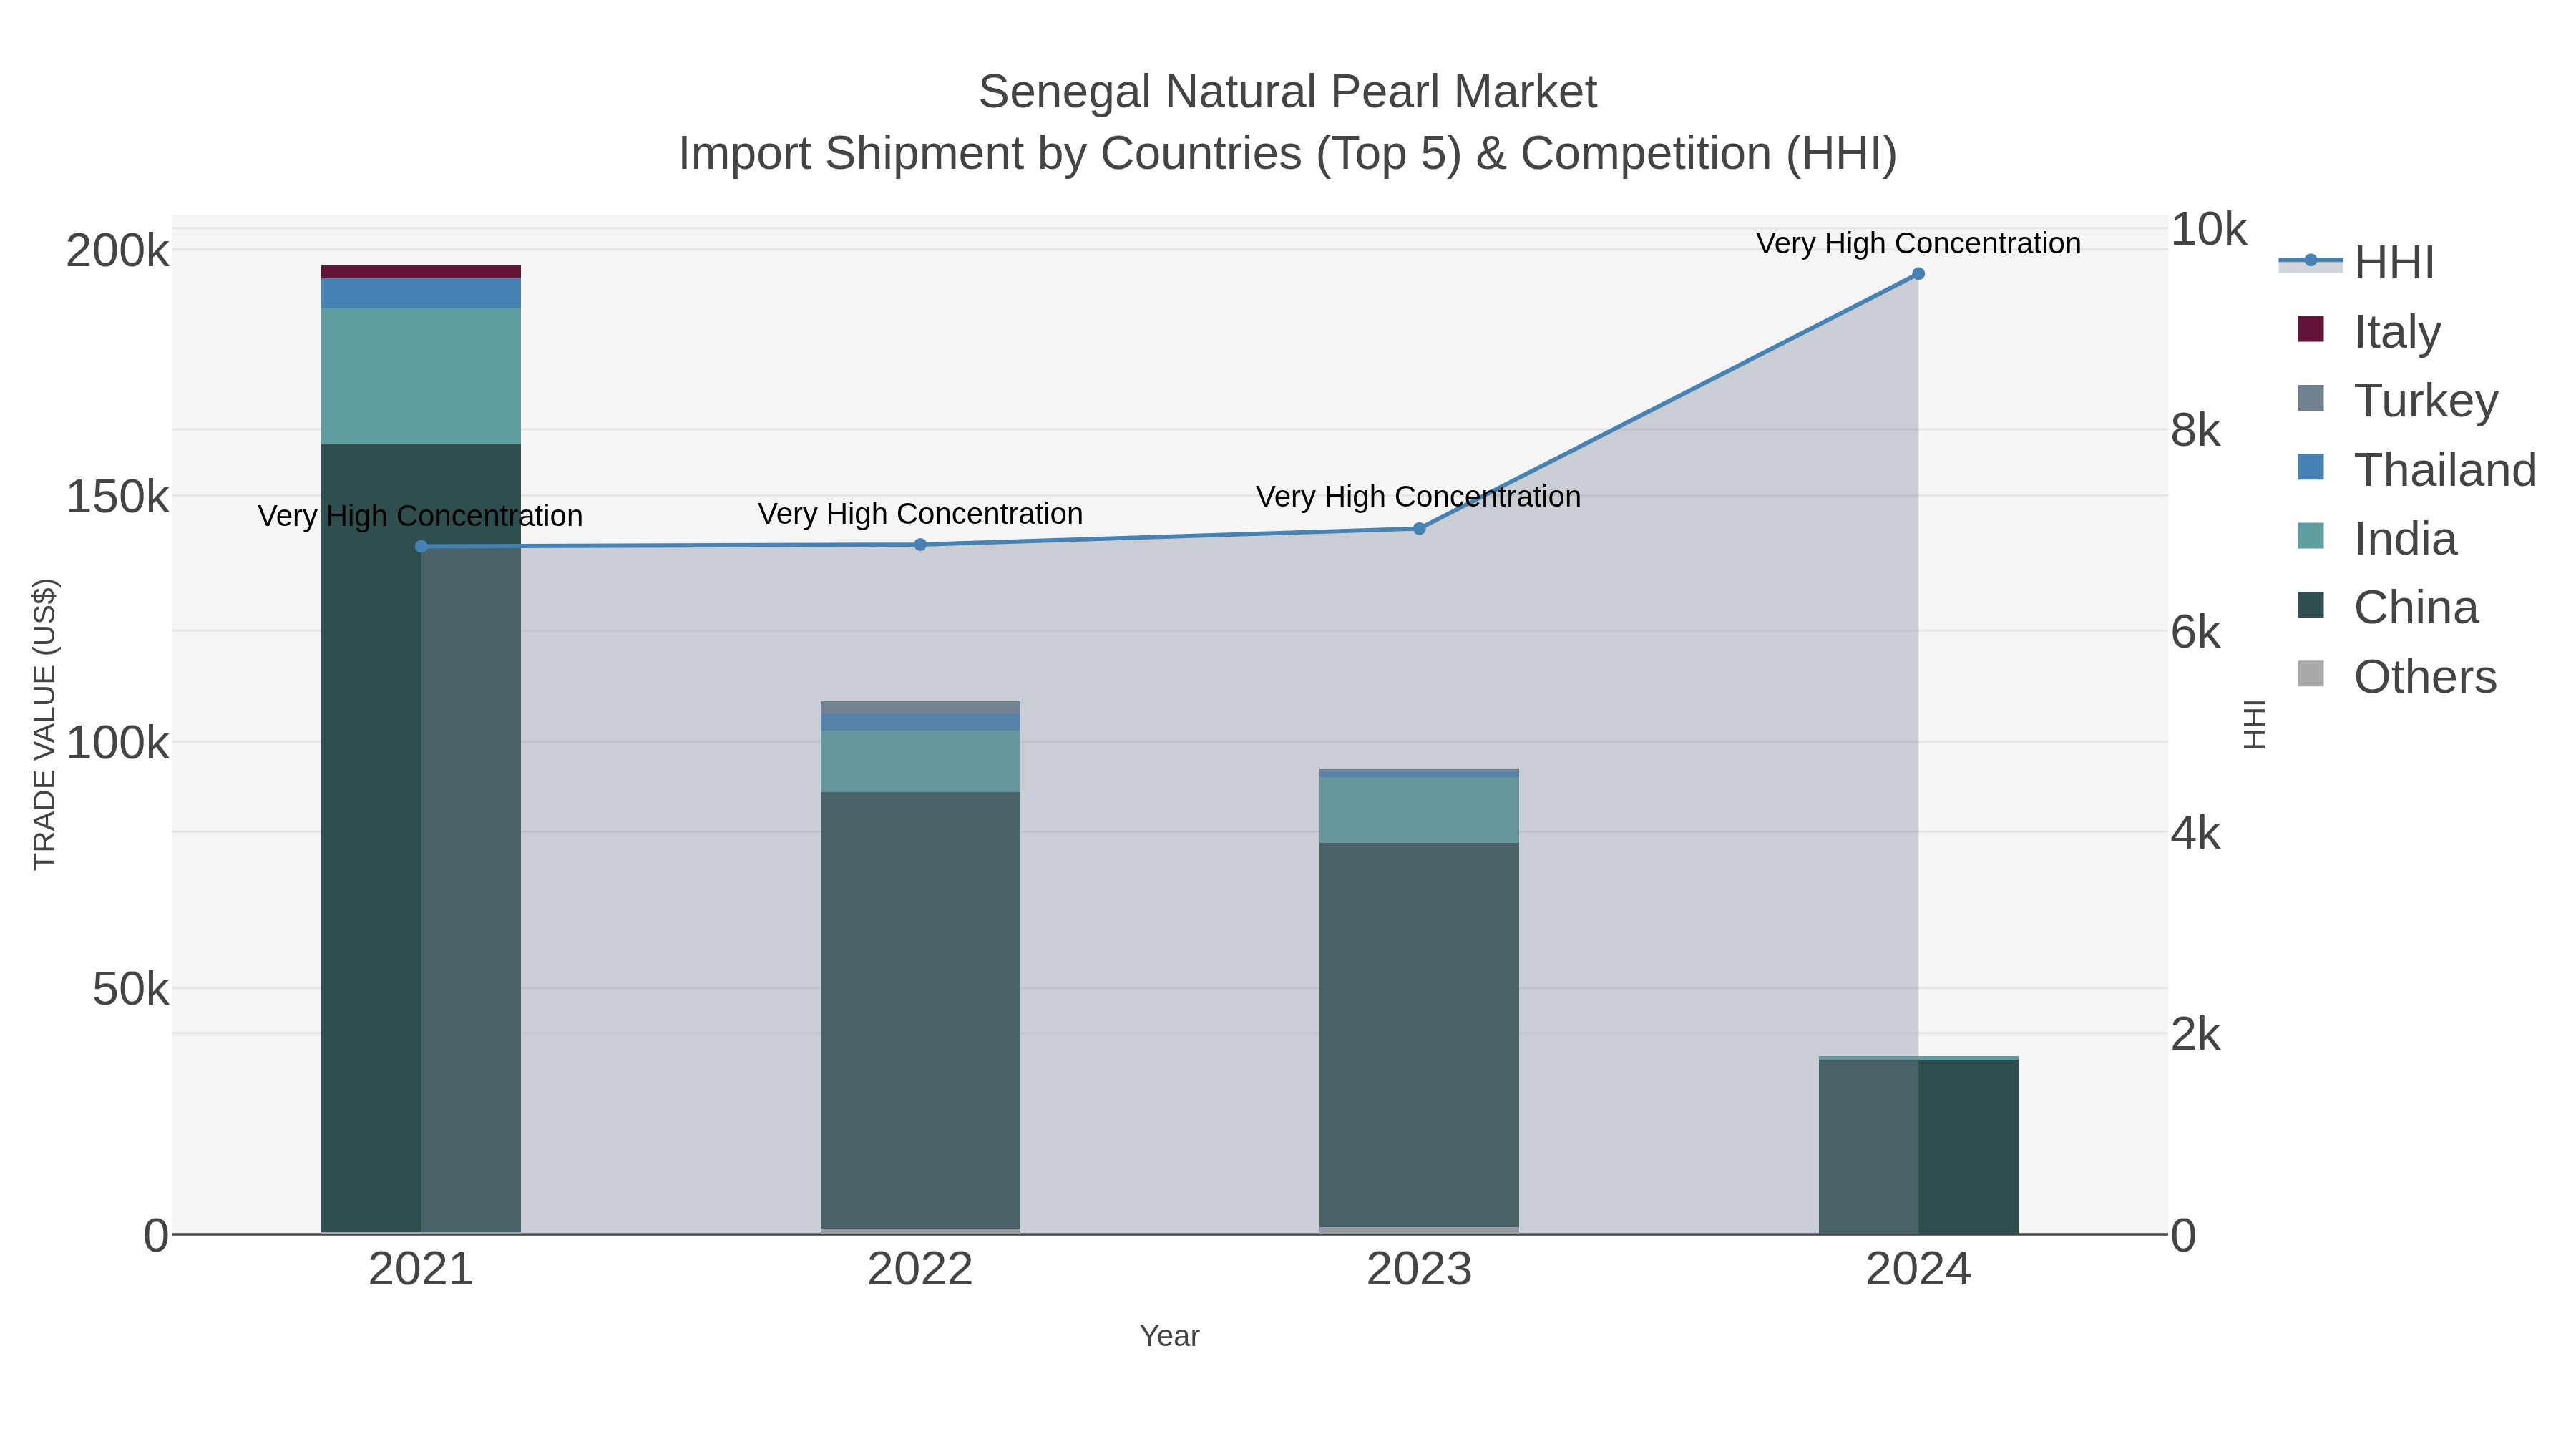Click the 2021 HHI data point
The image size is (2576, 1449).
[421, 546]
